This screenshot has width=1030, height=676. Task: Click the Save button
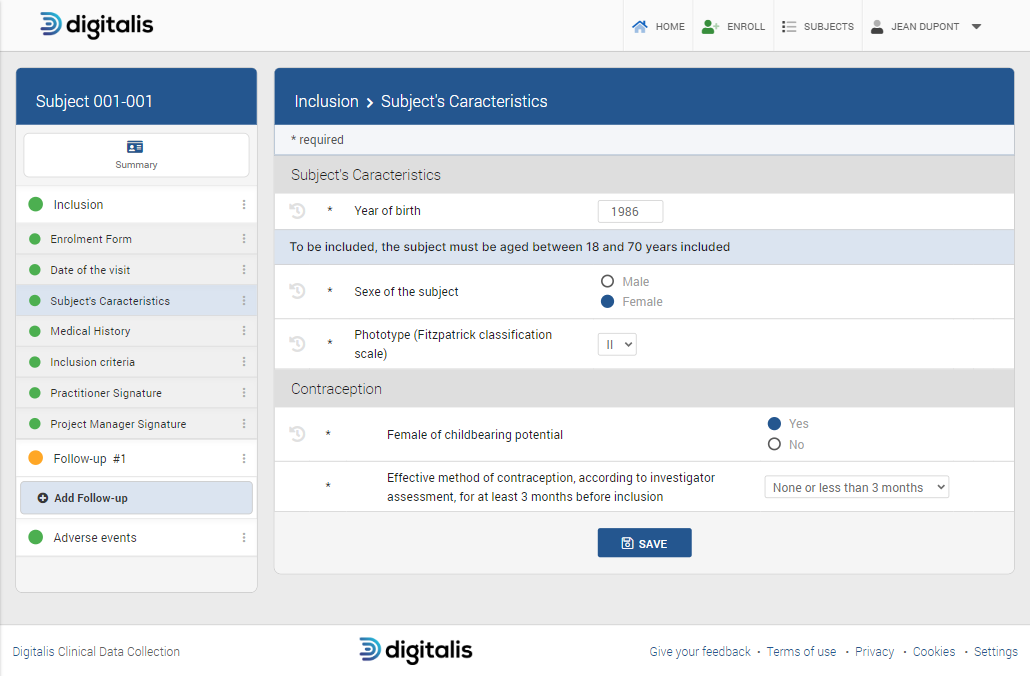(644, 543)
